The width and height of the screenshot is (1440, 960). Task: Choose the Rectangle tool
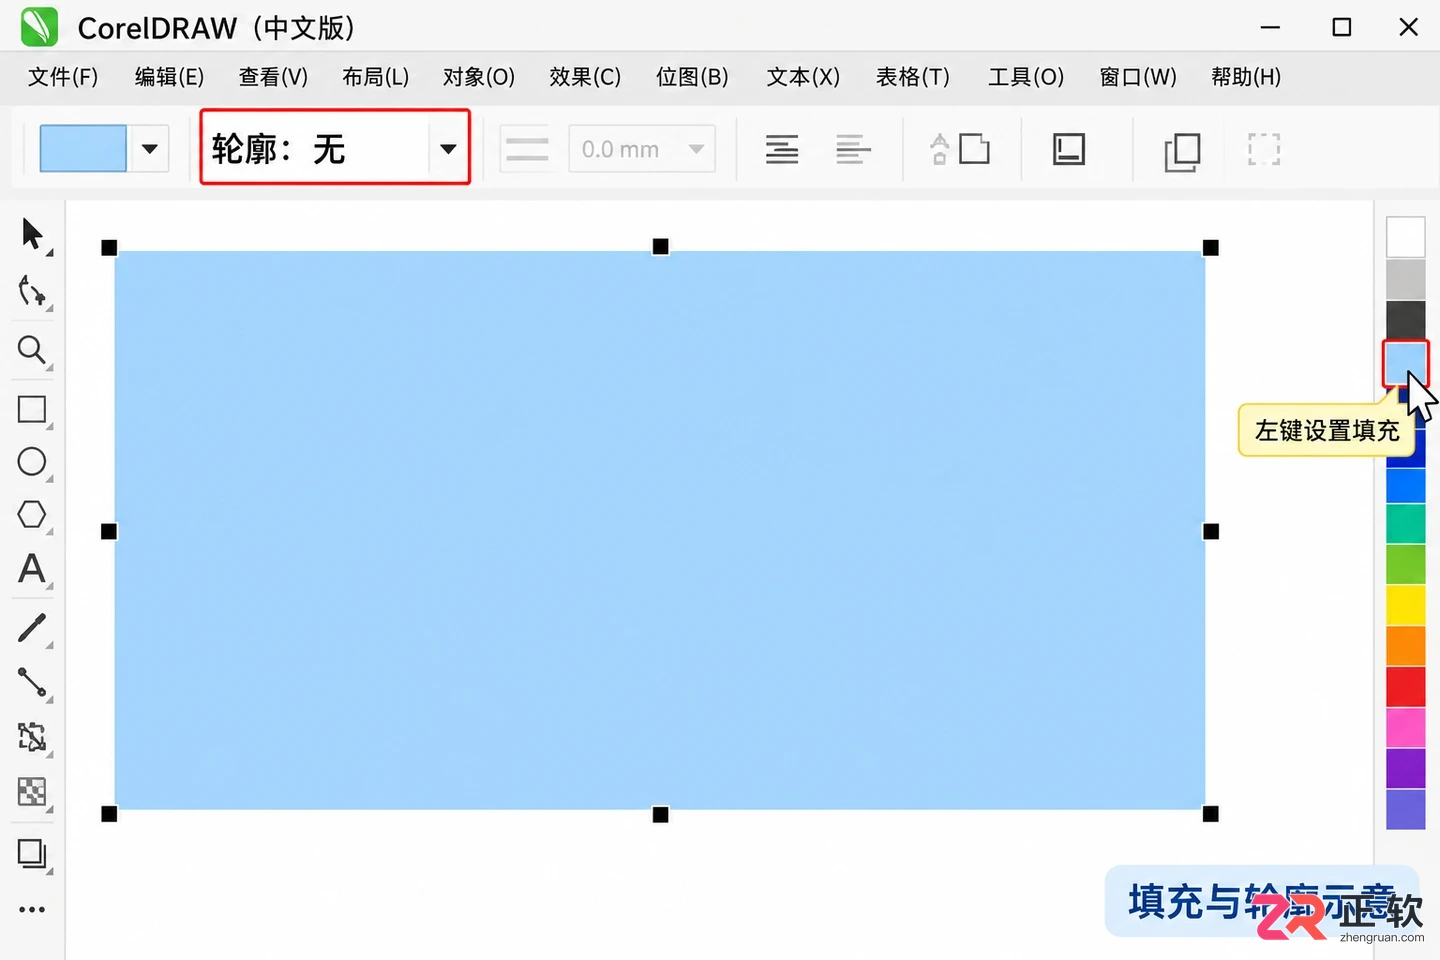tap(32, 409)
